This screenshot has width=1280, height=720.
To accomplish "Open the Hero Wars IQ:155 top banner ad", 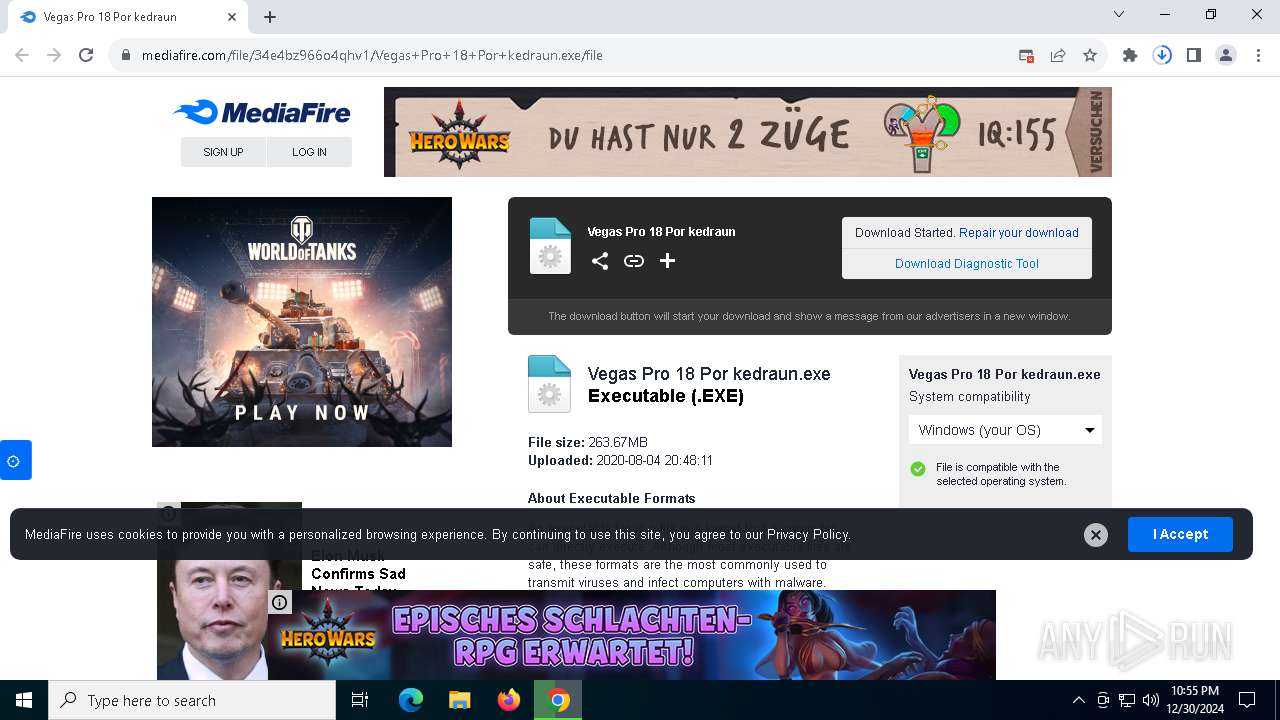I will (x=748, y=132).
